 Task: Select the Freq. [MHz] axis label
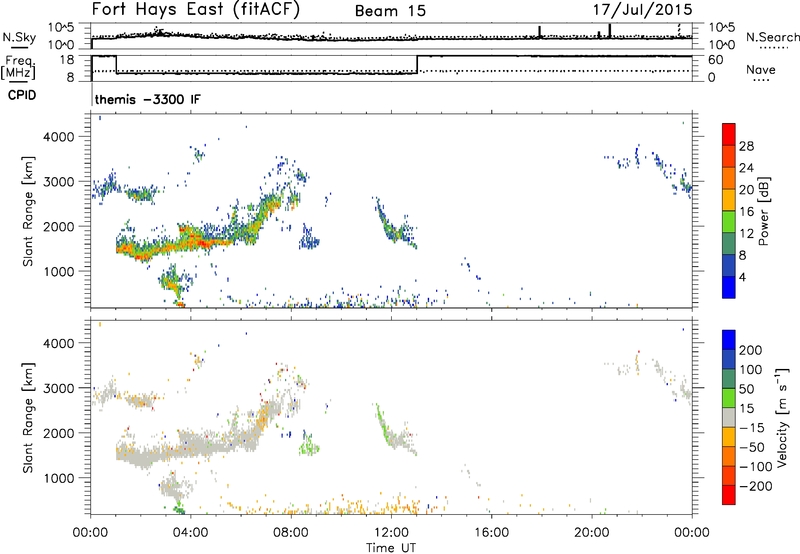click(18, 68)
